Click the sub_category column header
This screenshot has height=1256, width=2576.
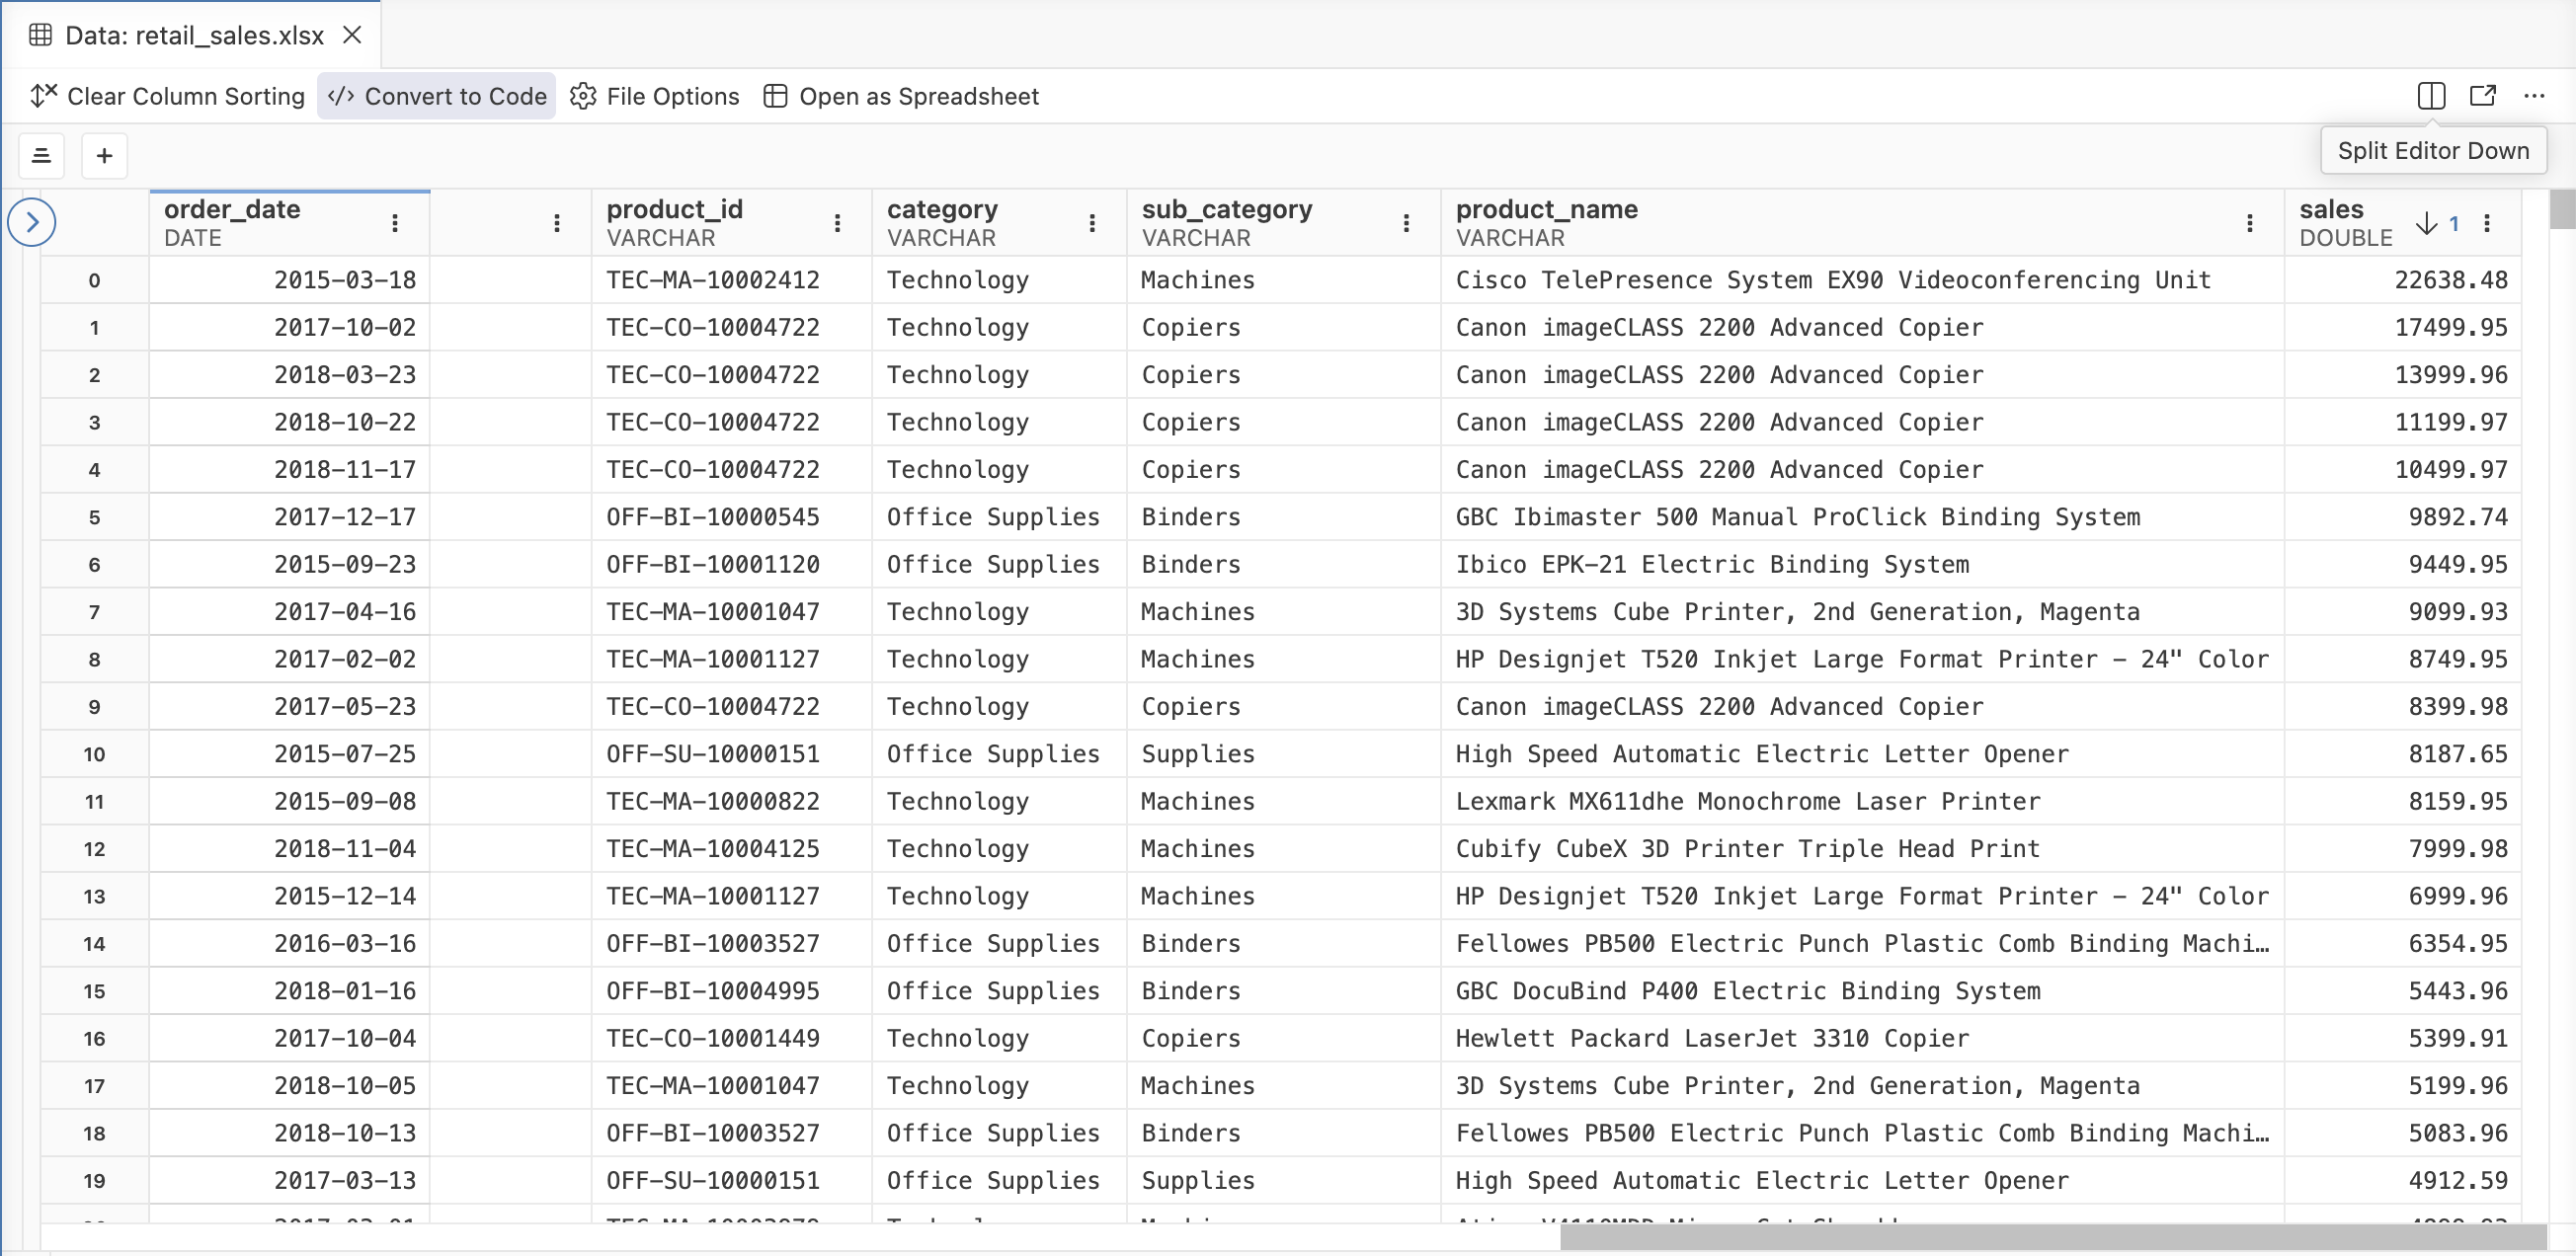coord(1284,223)
